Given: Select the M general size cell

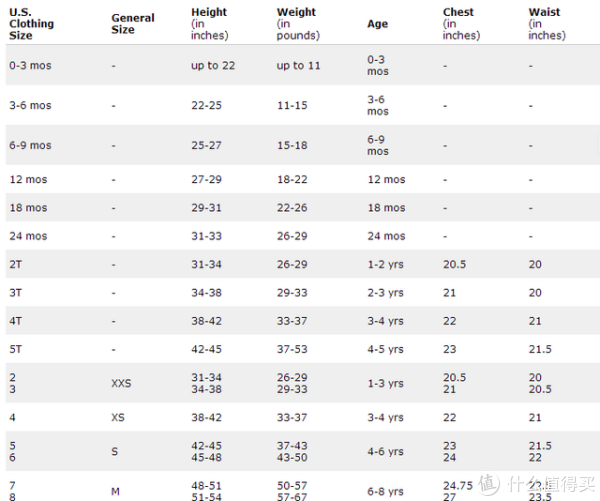Looking at the screenshot, I should (115, 491).
